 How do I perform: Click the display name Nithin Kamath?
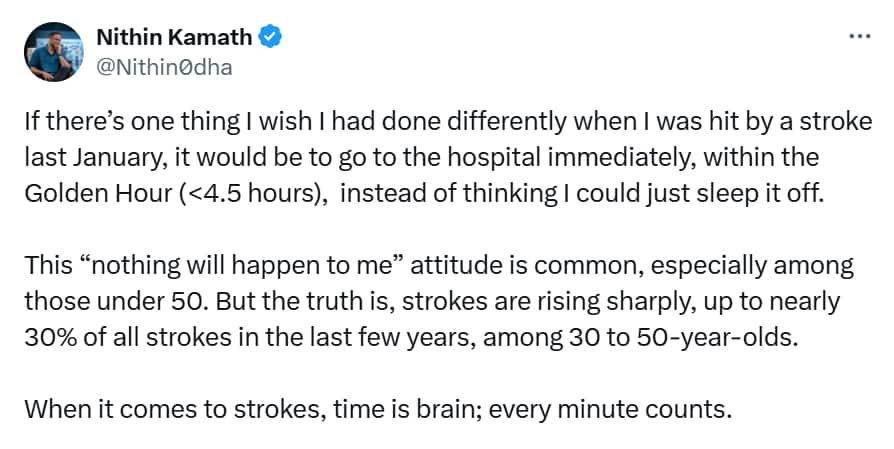[x=174, y=37]
